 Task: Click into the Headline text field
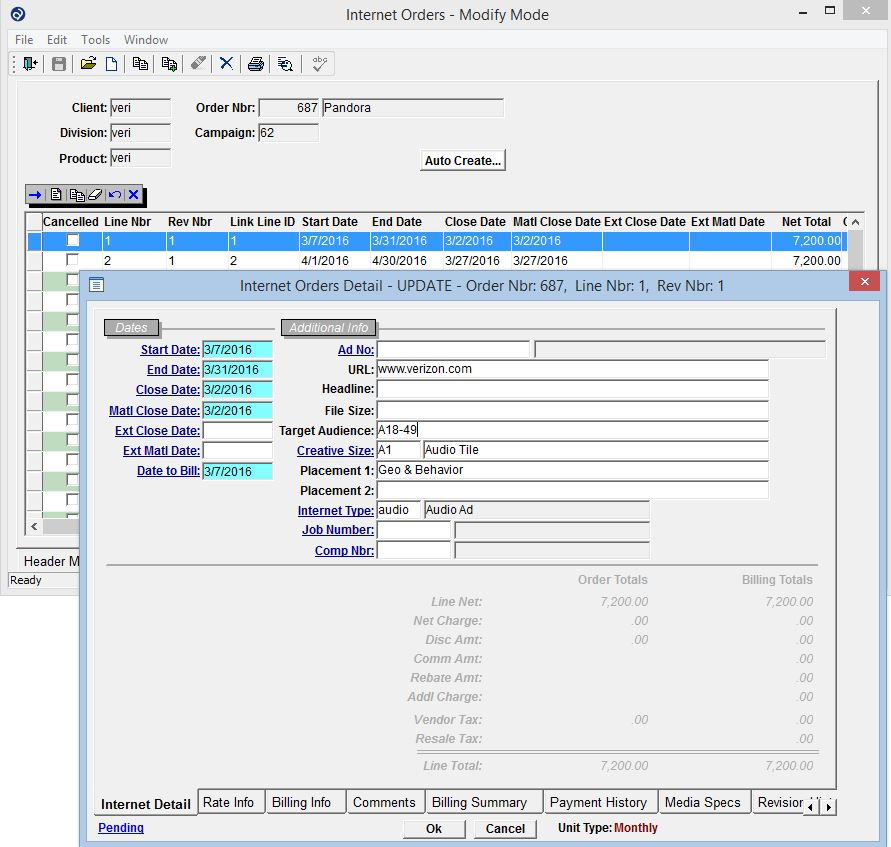coord(572,389)
